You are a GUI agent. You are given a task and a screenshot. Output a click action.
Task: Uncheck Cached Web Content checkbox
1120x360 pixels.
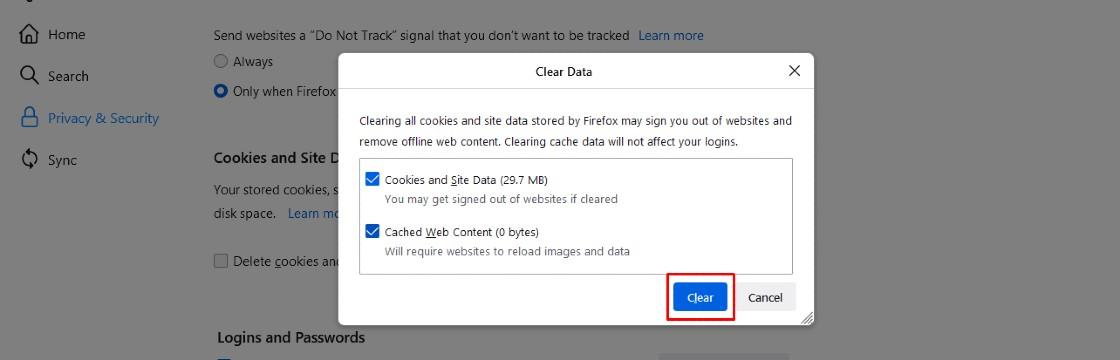click(372, 231)
